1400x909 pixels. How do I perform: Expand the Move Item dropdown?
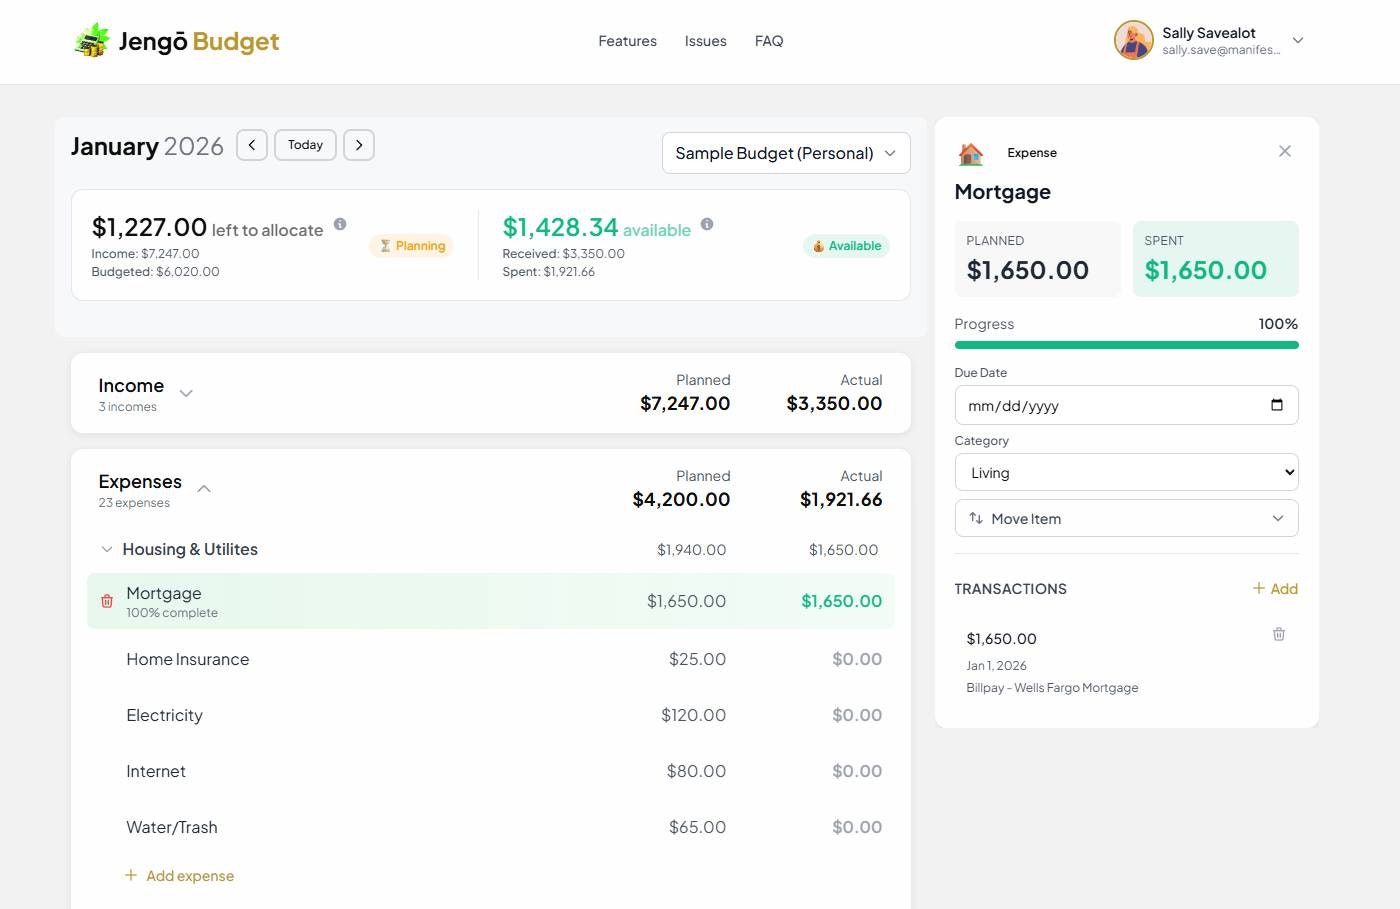(x=1126, y=518)
